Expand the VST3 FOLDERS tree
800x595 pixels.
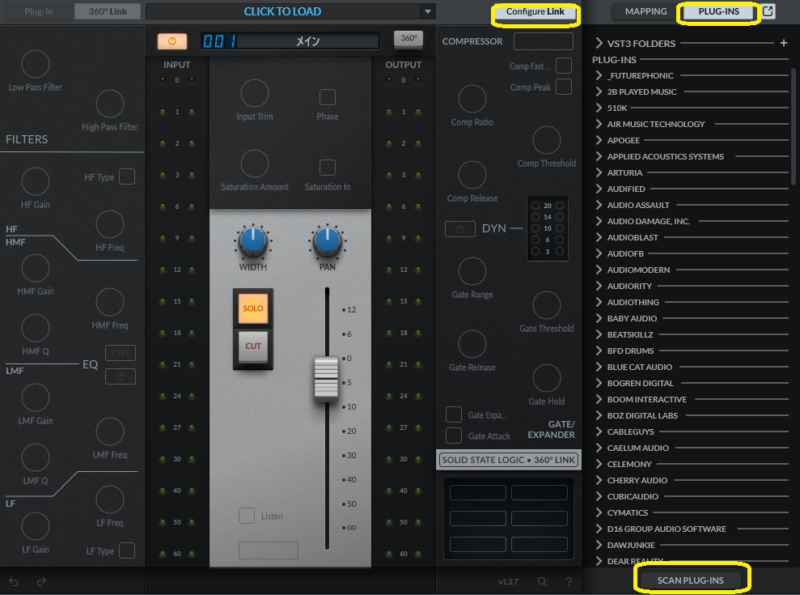(598, 43)
